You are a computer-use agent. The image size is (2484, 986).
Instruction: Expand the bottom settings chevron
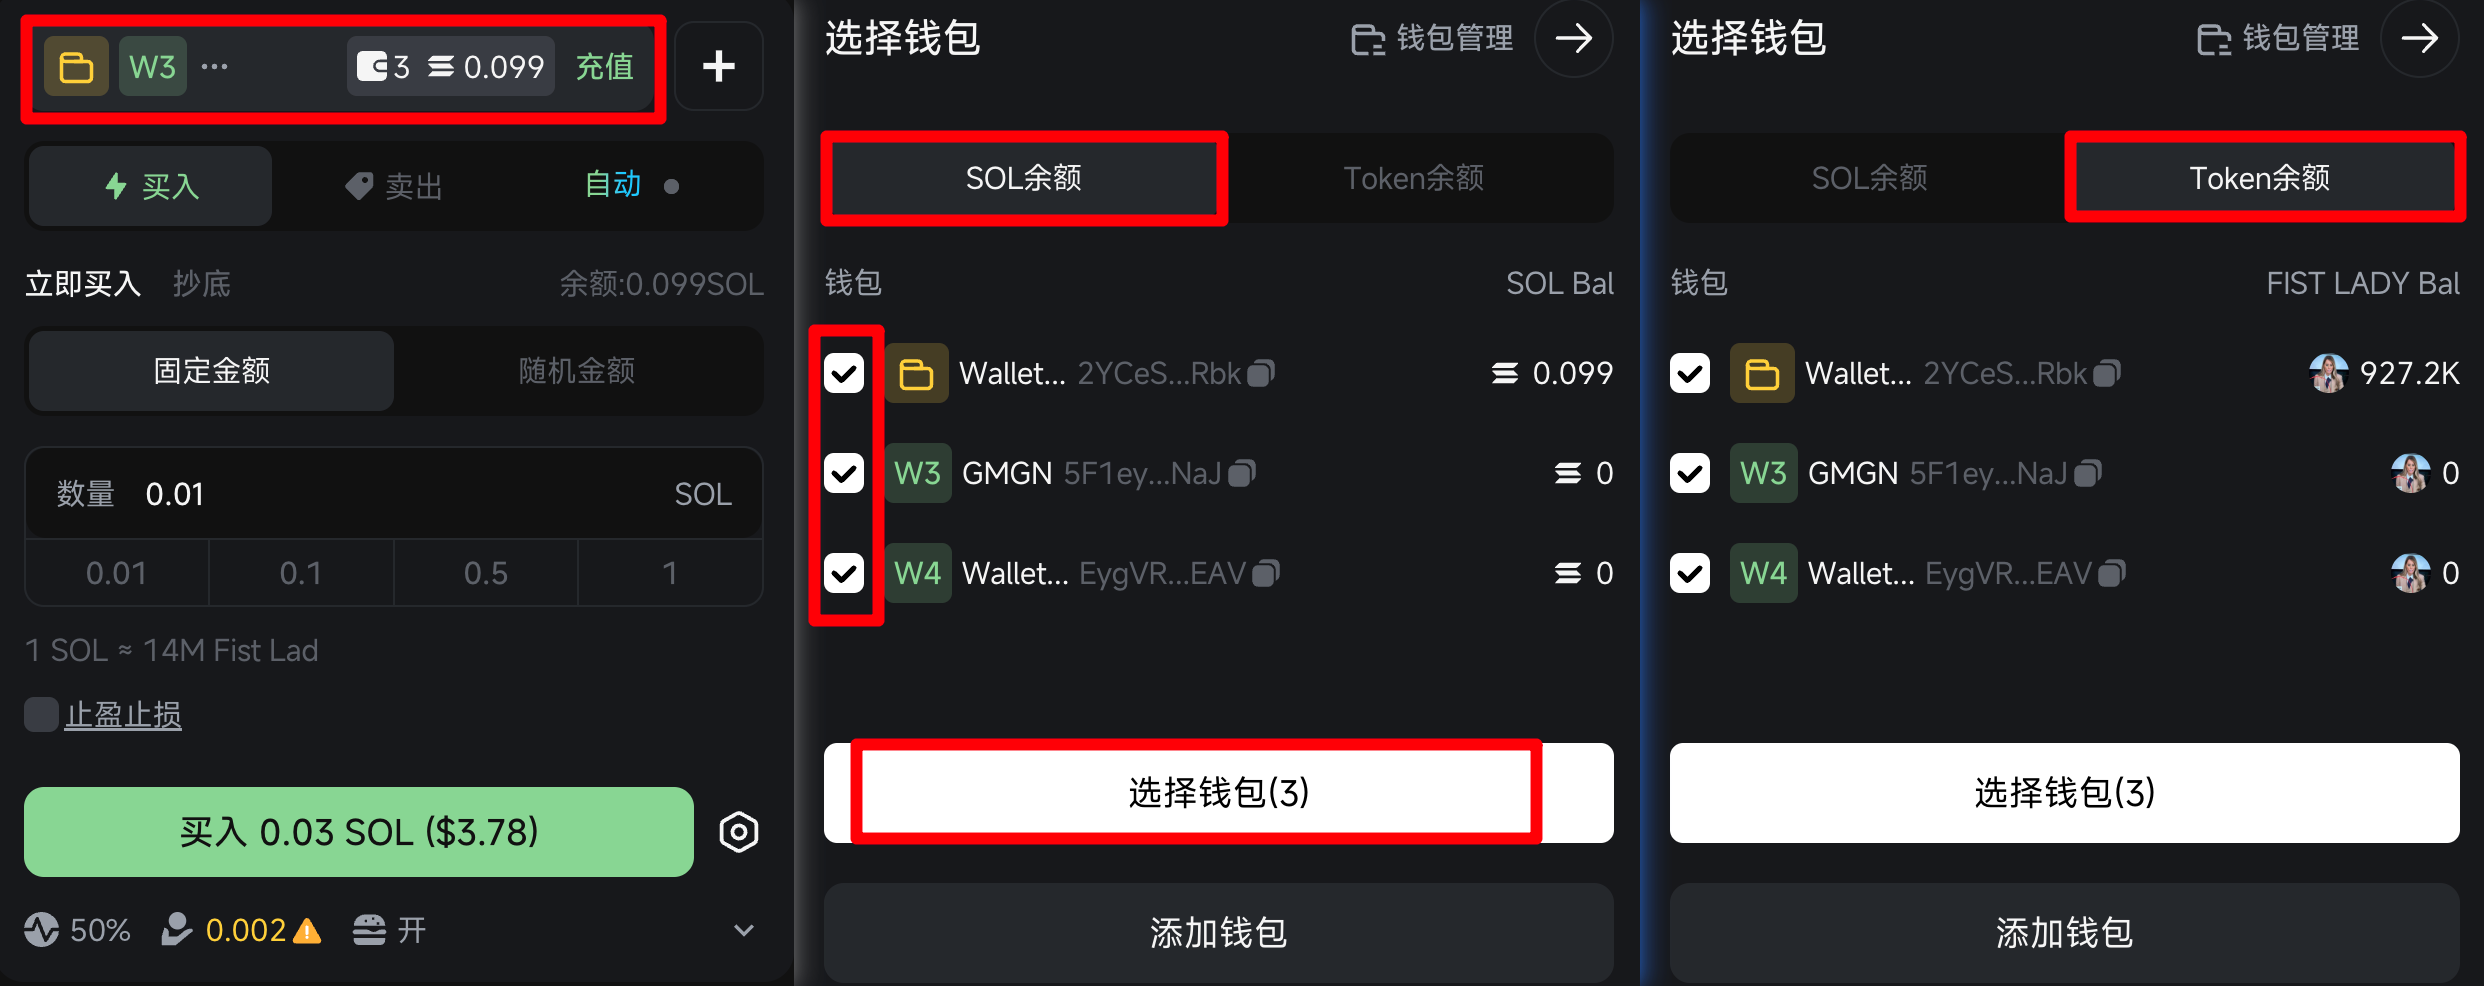tap(744, 930)
